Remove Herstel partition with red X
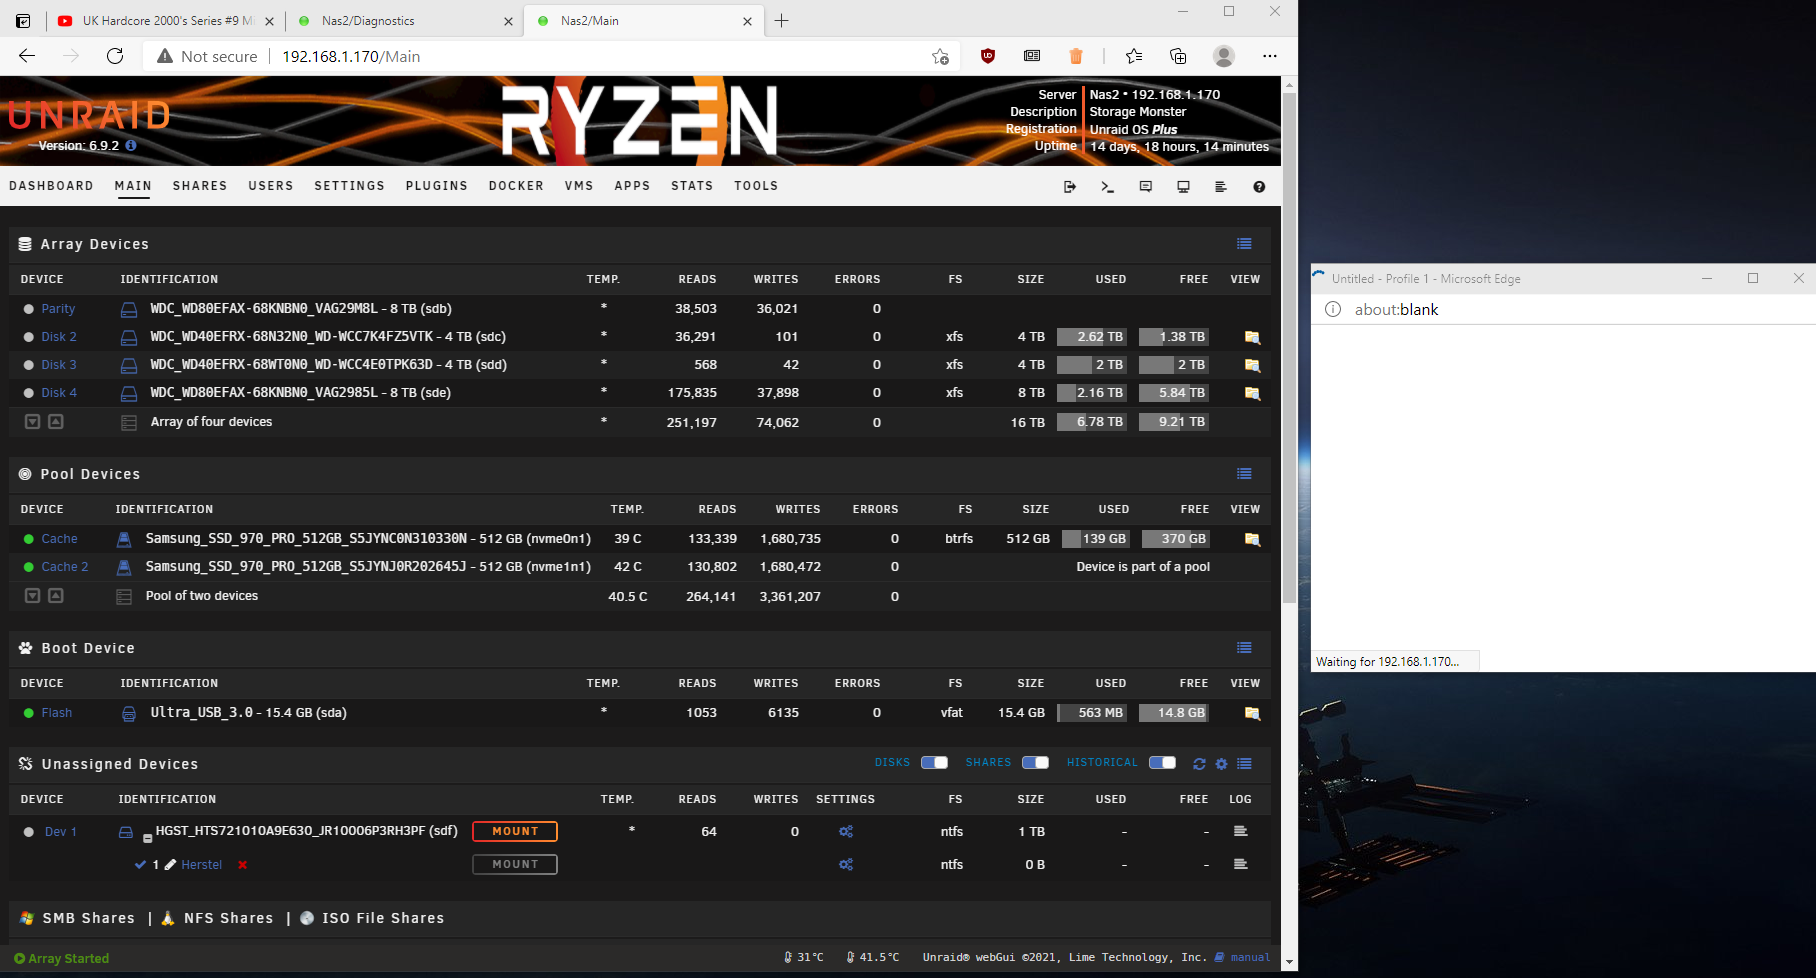The width and height of the screenshot is (1816, 978). pyautogui.click(x=242, y=865)
